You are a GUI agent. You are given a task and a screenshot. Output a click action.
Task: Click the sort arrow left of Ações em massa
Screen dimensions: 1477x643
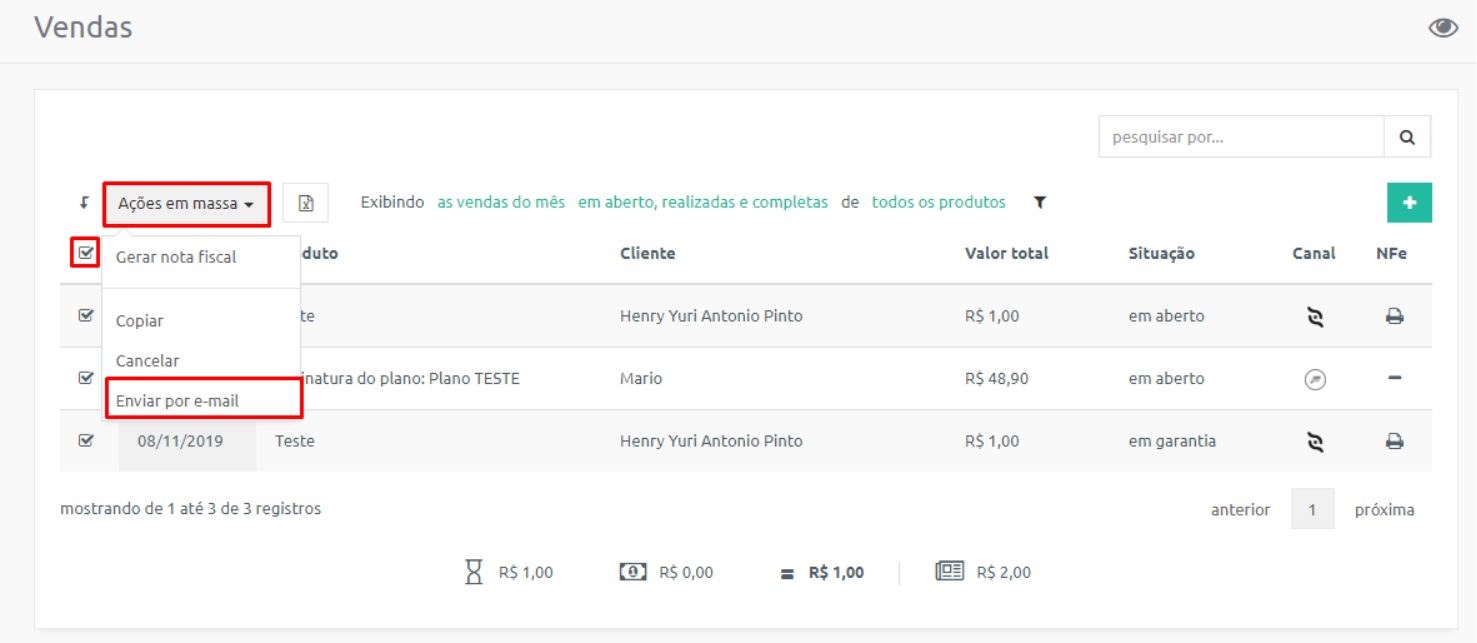point(85,203)
